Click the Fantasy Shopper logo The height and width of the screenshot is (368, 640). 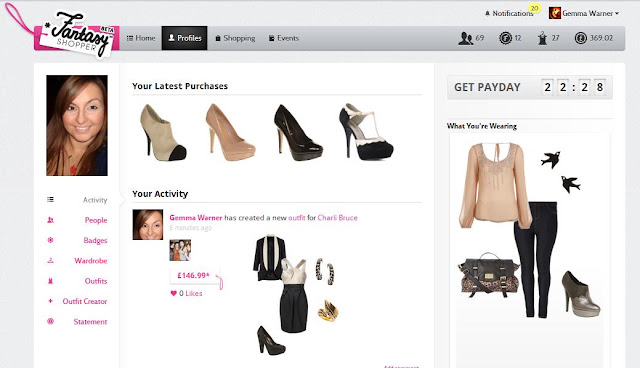[77, 36]
